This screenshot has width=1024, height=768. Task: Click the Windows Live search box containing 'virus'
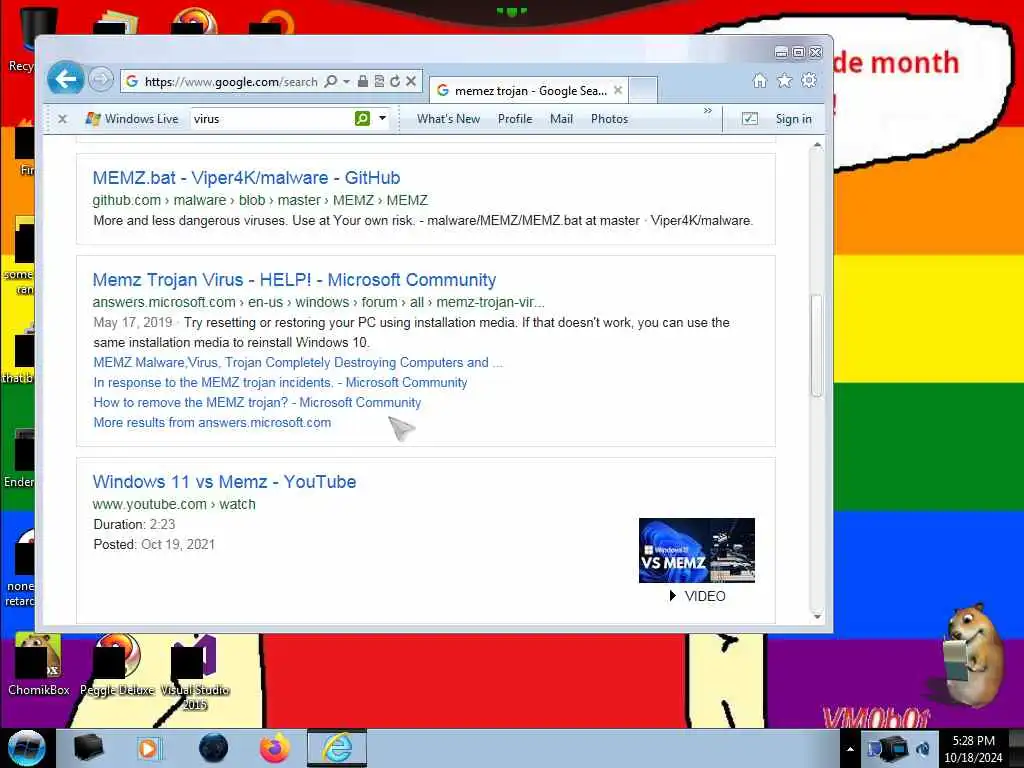tap(271, 119)
